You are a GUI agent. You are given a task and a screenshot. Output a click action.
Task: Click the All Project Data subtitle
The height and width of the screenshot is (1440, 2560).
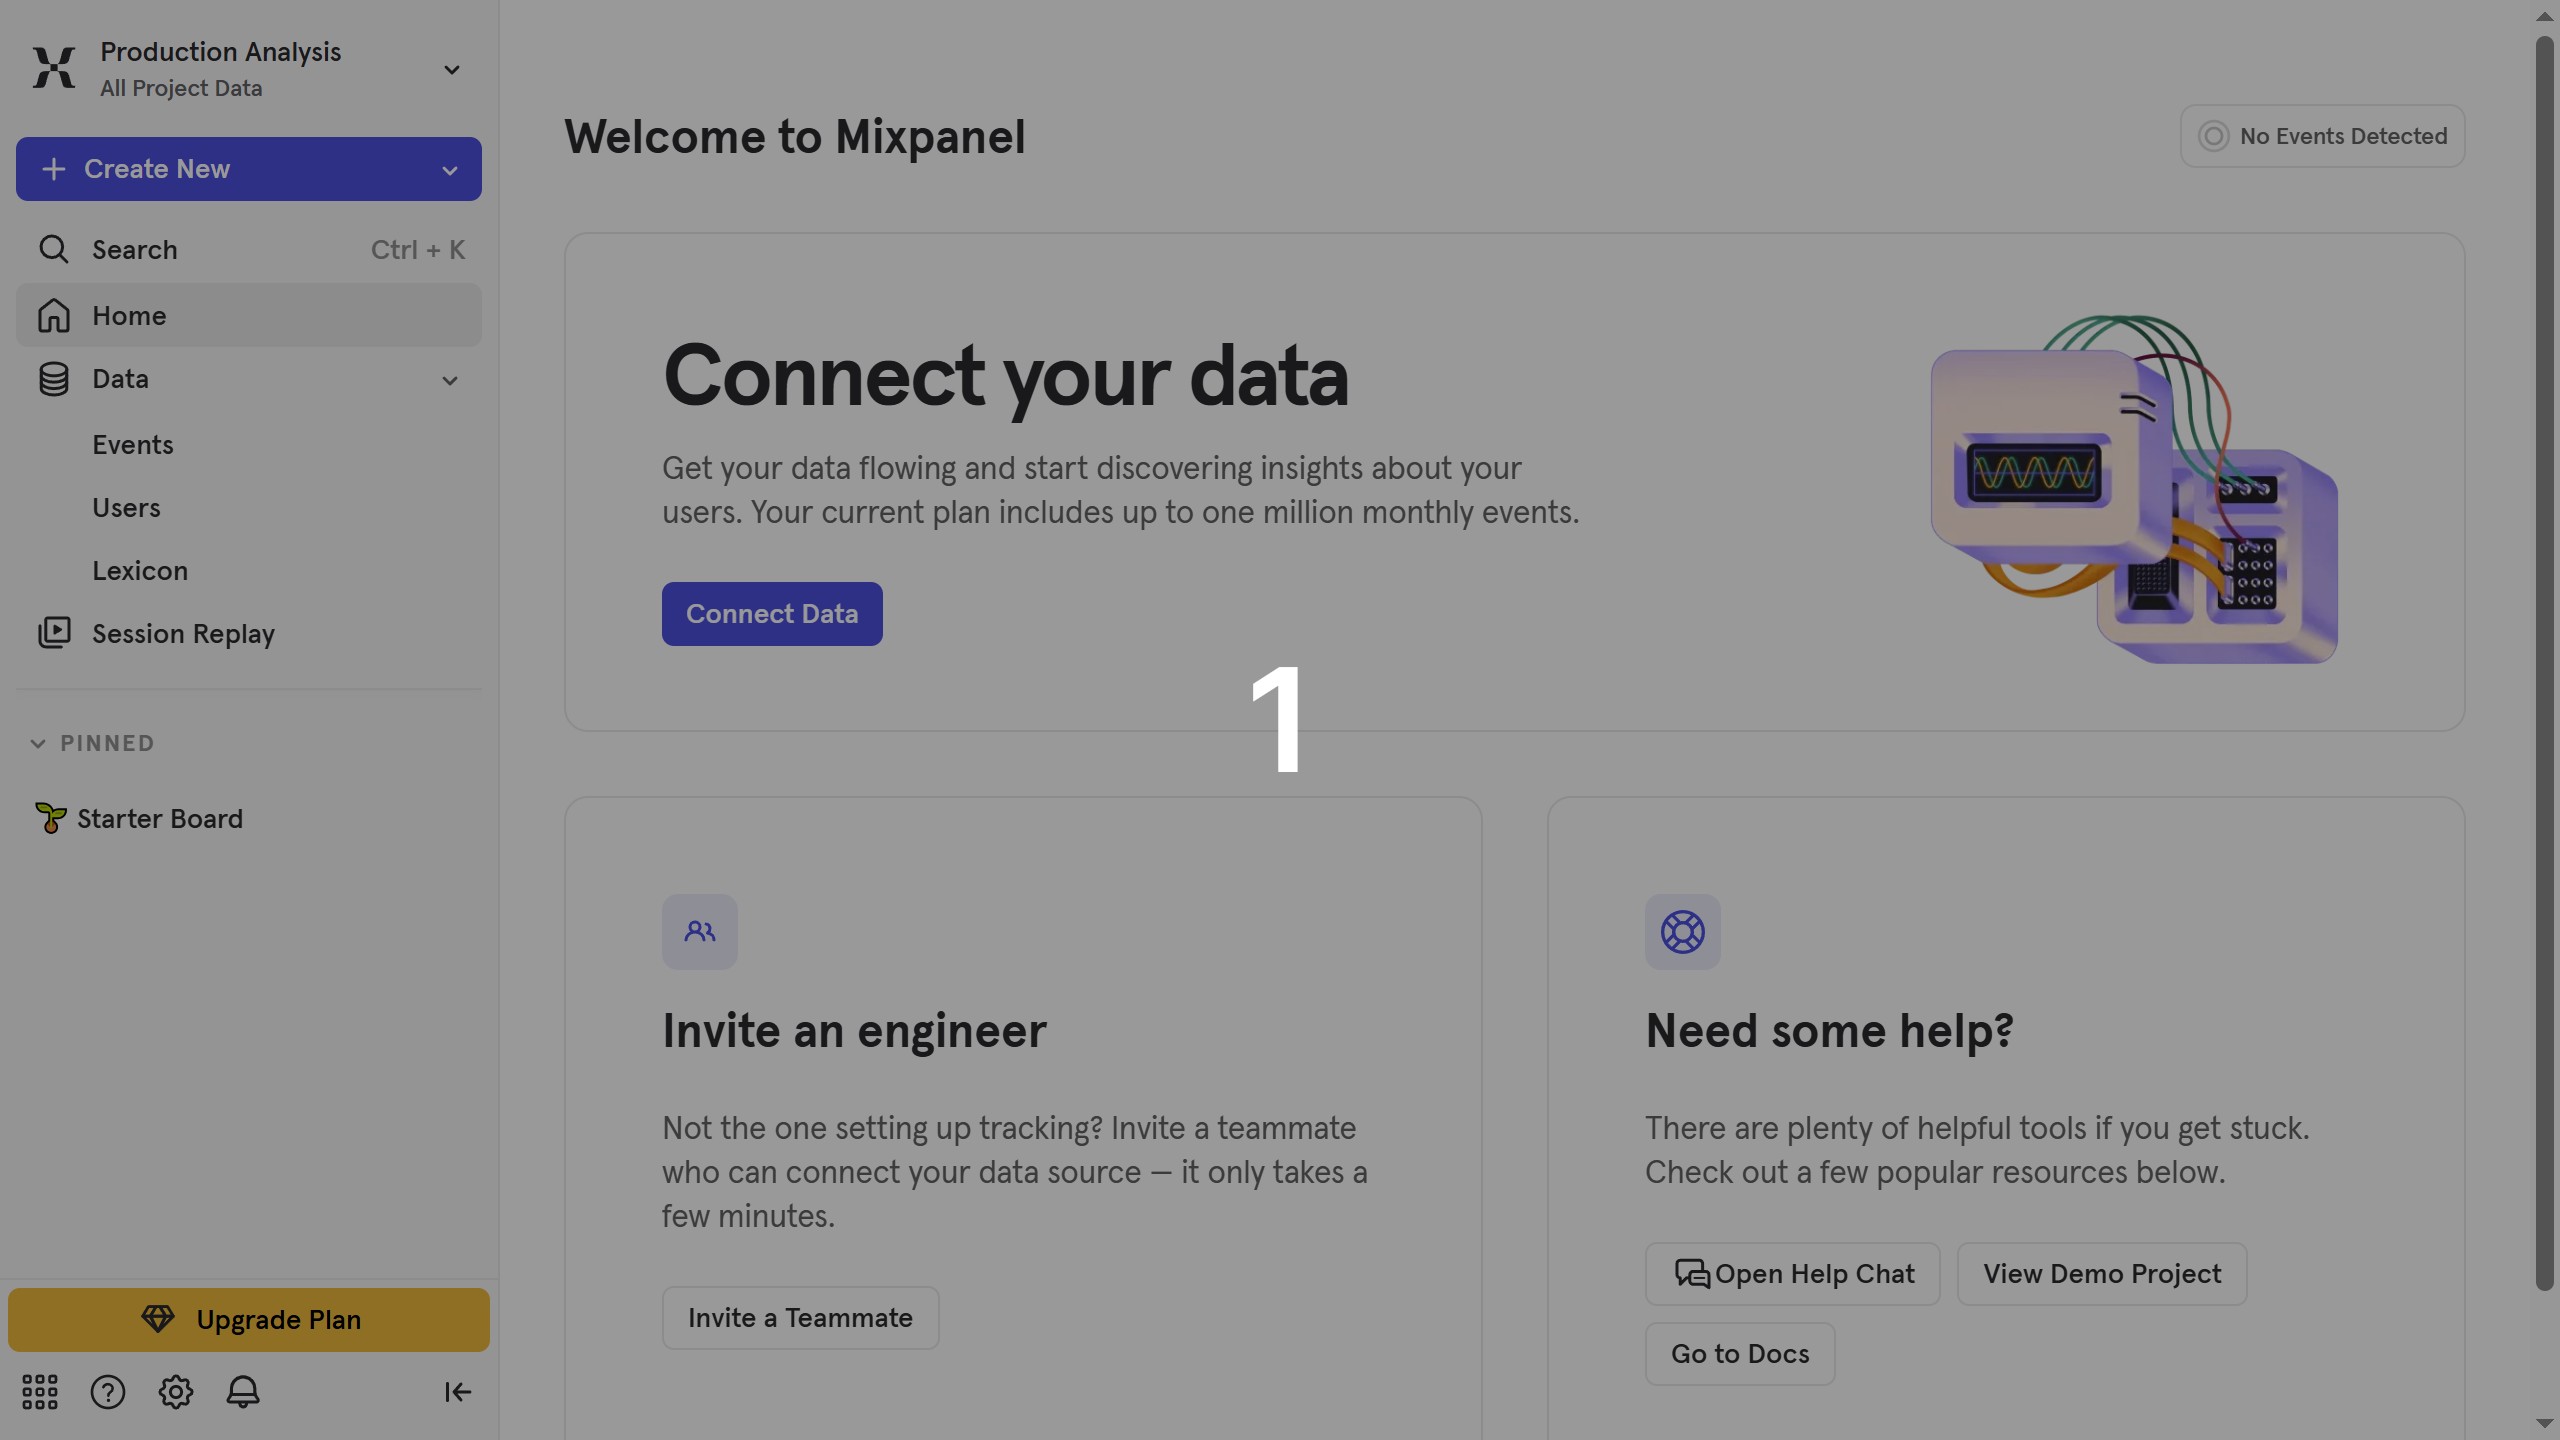point(181,88)
